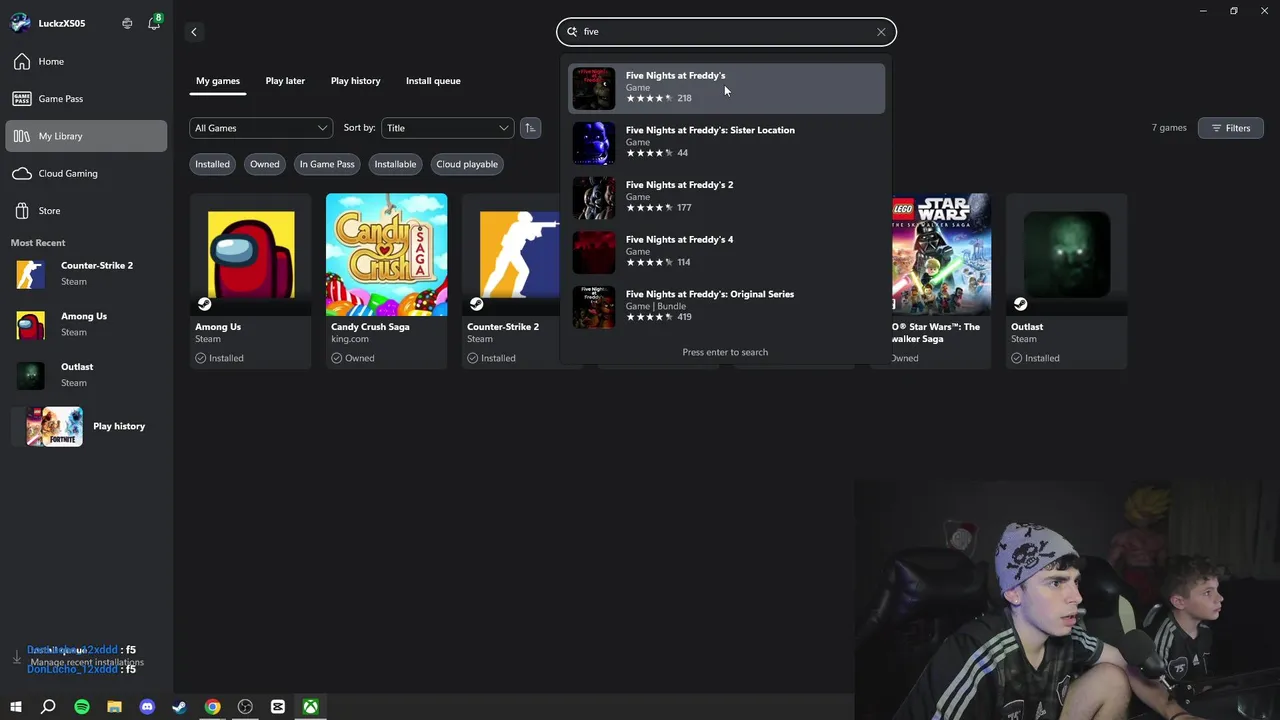Switch to My games tab
The height and width of the screenshot is (720, 1280).
click(x=218, y=81)
